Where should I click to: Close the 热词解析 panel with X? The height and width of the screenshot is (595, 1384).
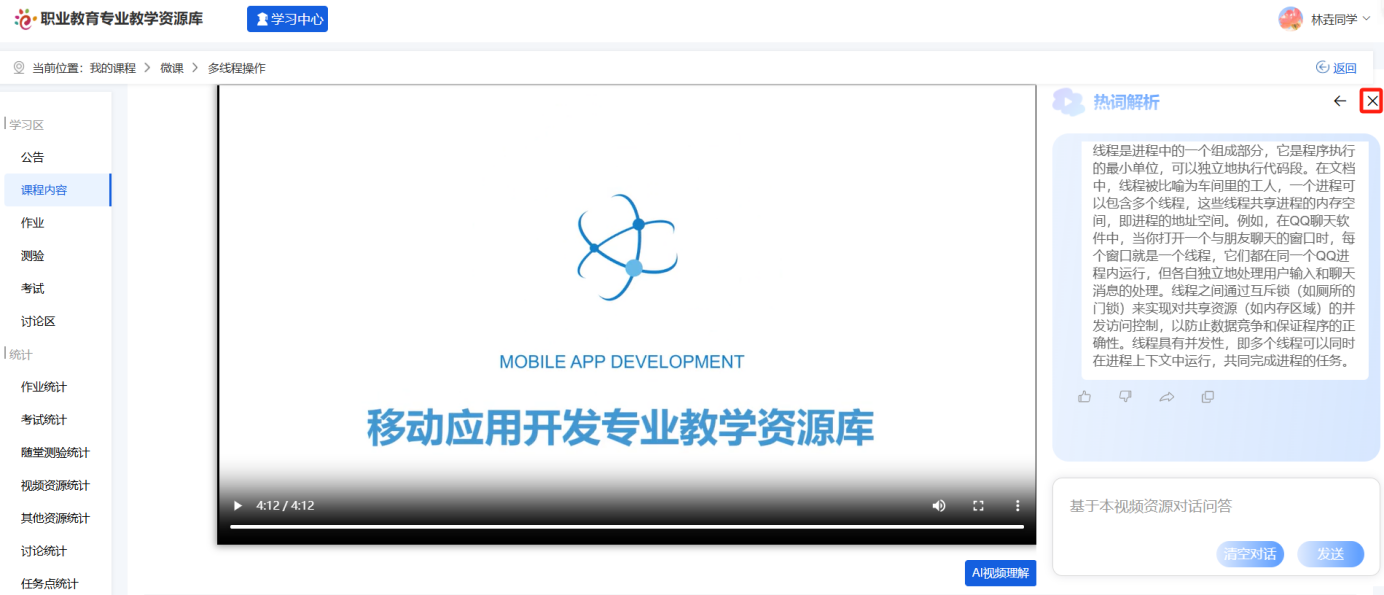pos(1372,101)
